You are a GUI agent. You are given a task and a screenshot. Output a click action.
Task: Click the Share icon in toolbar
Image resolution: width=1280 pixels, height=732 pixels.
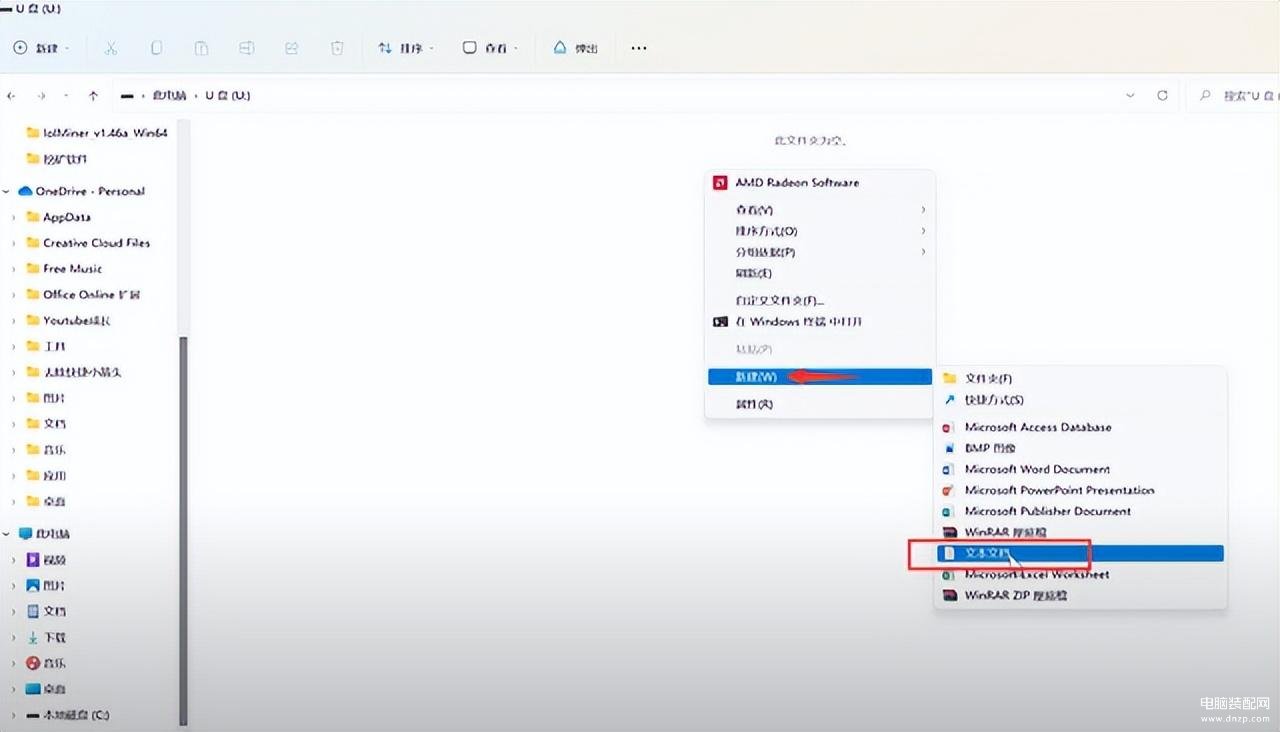coord(292,48)
